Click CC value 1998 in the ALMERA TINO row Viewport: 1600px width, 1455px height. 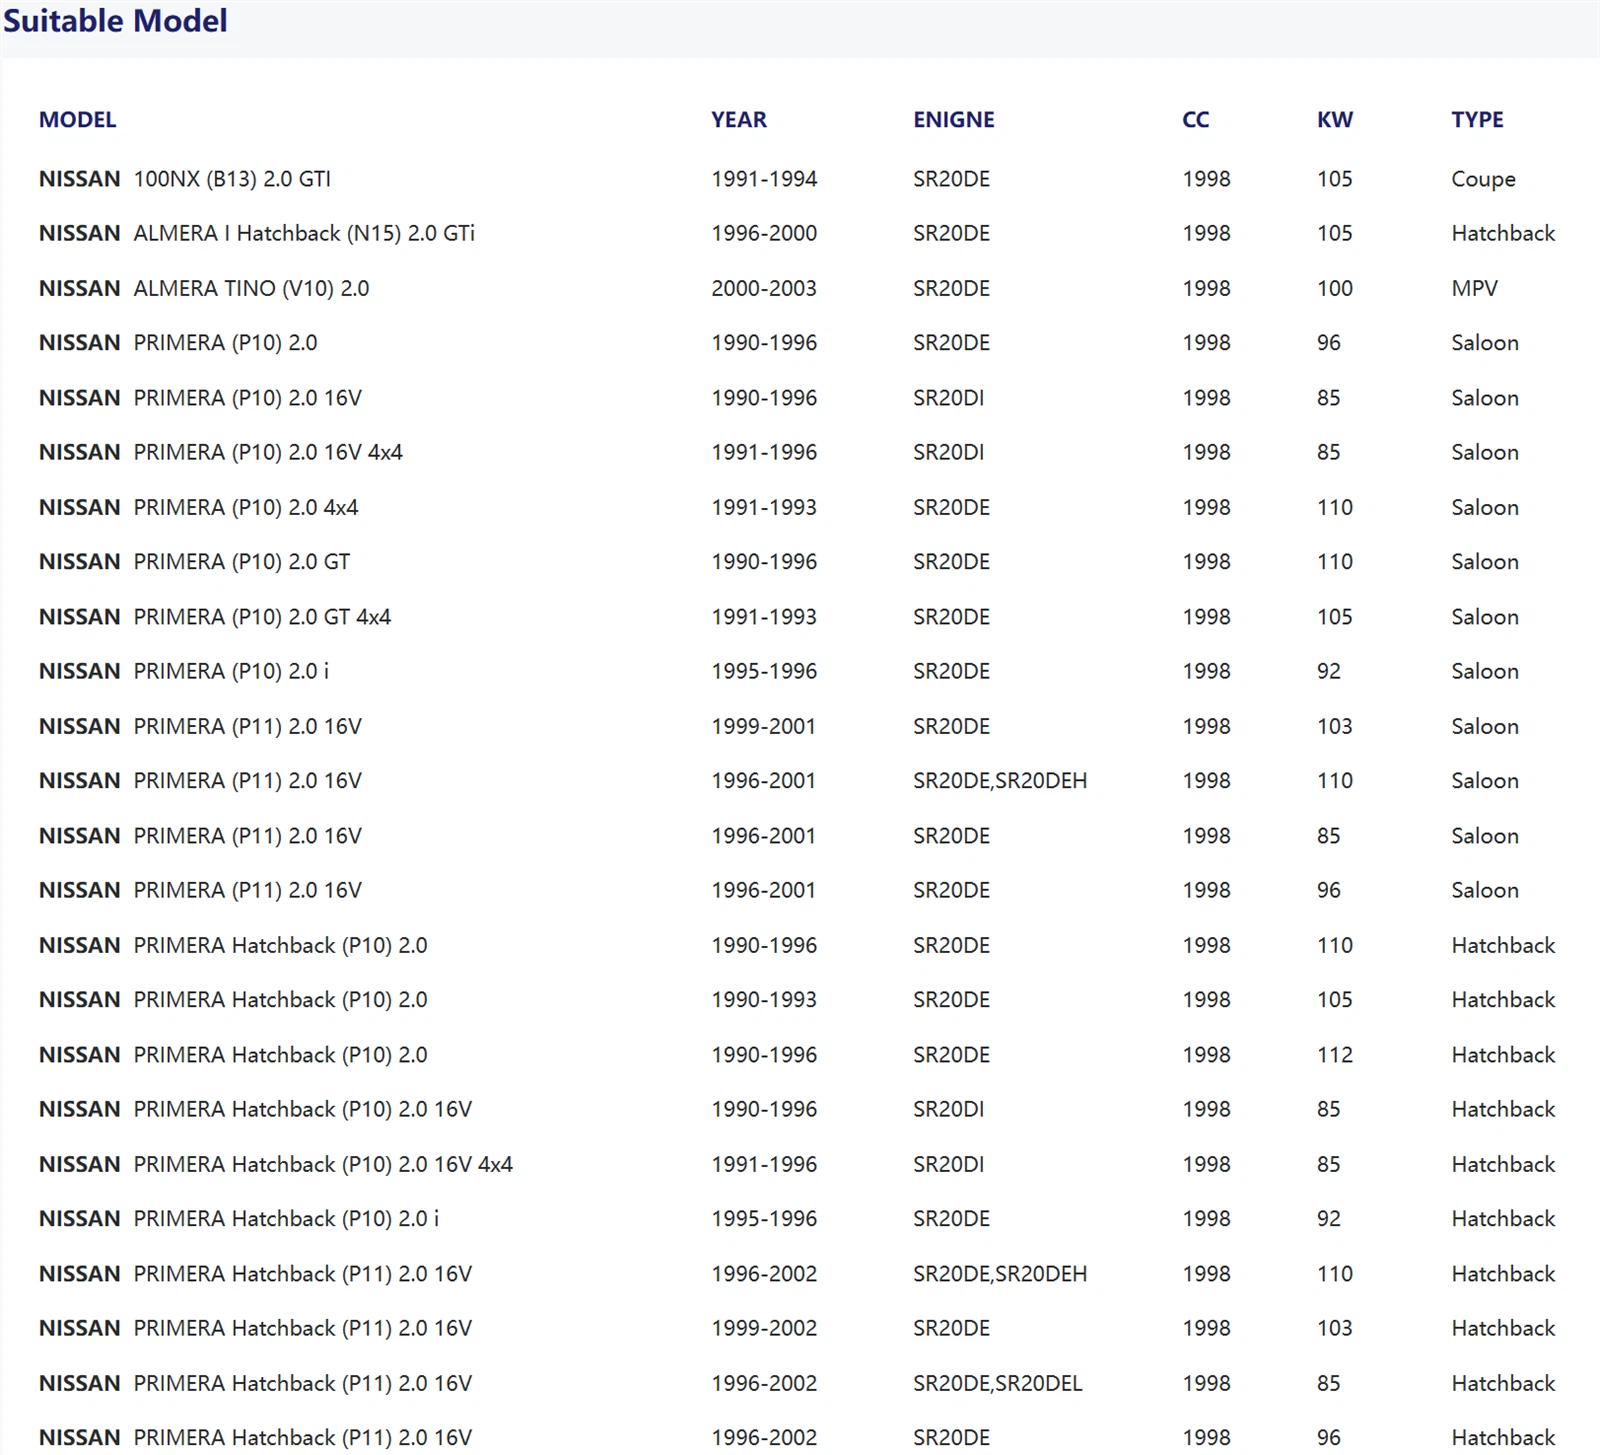click(1207, 289)
